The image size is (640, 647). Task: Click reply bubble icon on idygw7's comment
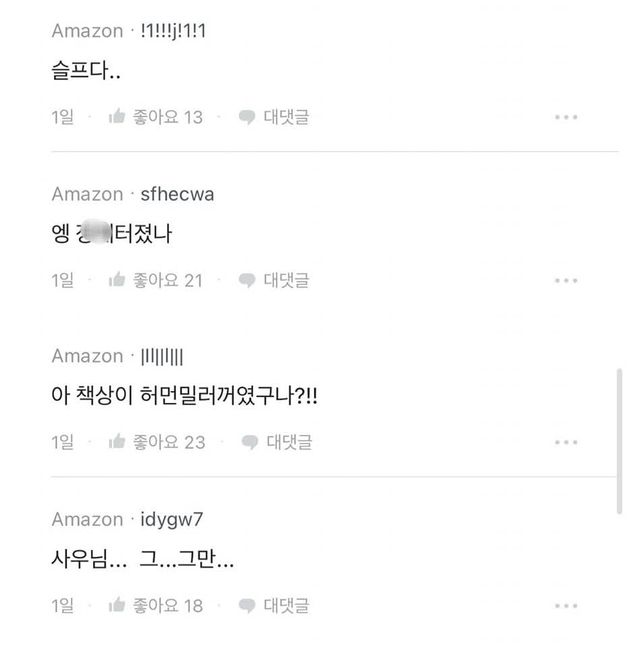pos(247,605)
